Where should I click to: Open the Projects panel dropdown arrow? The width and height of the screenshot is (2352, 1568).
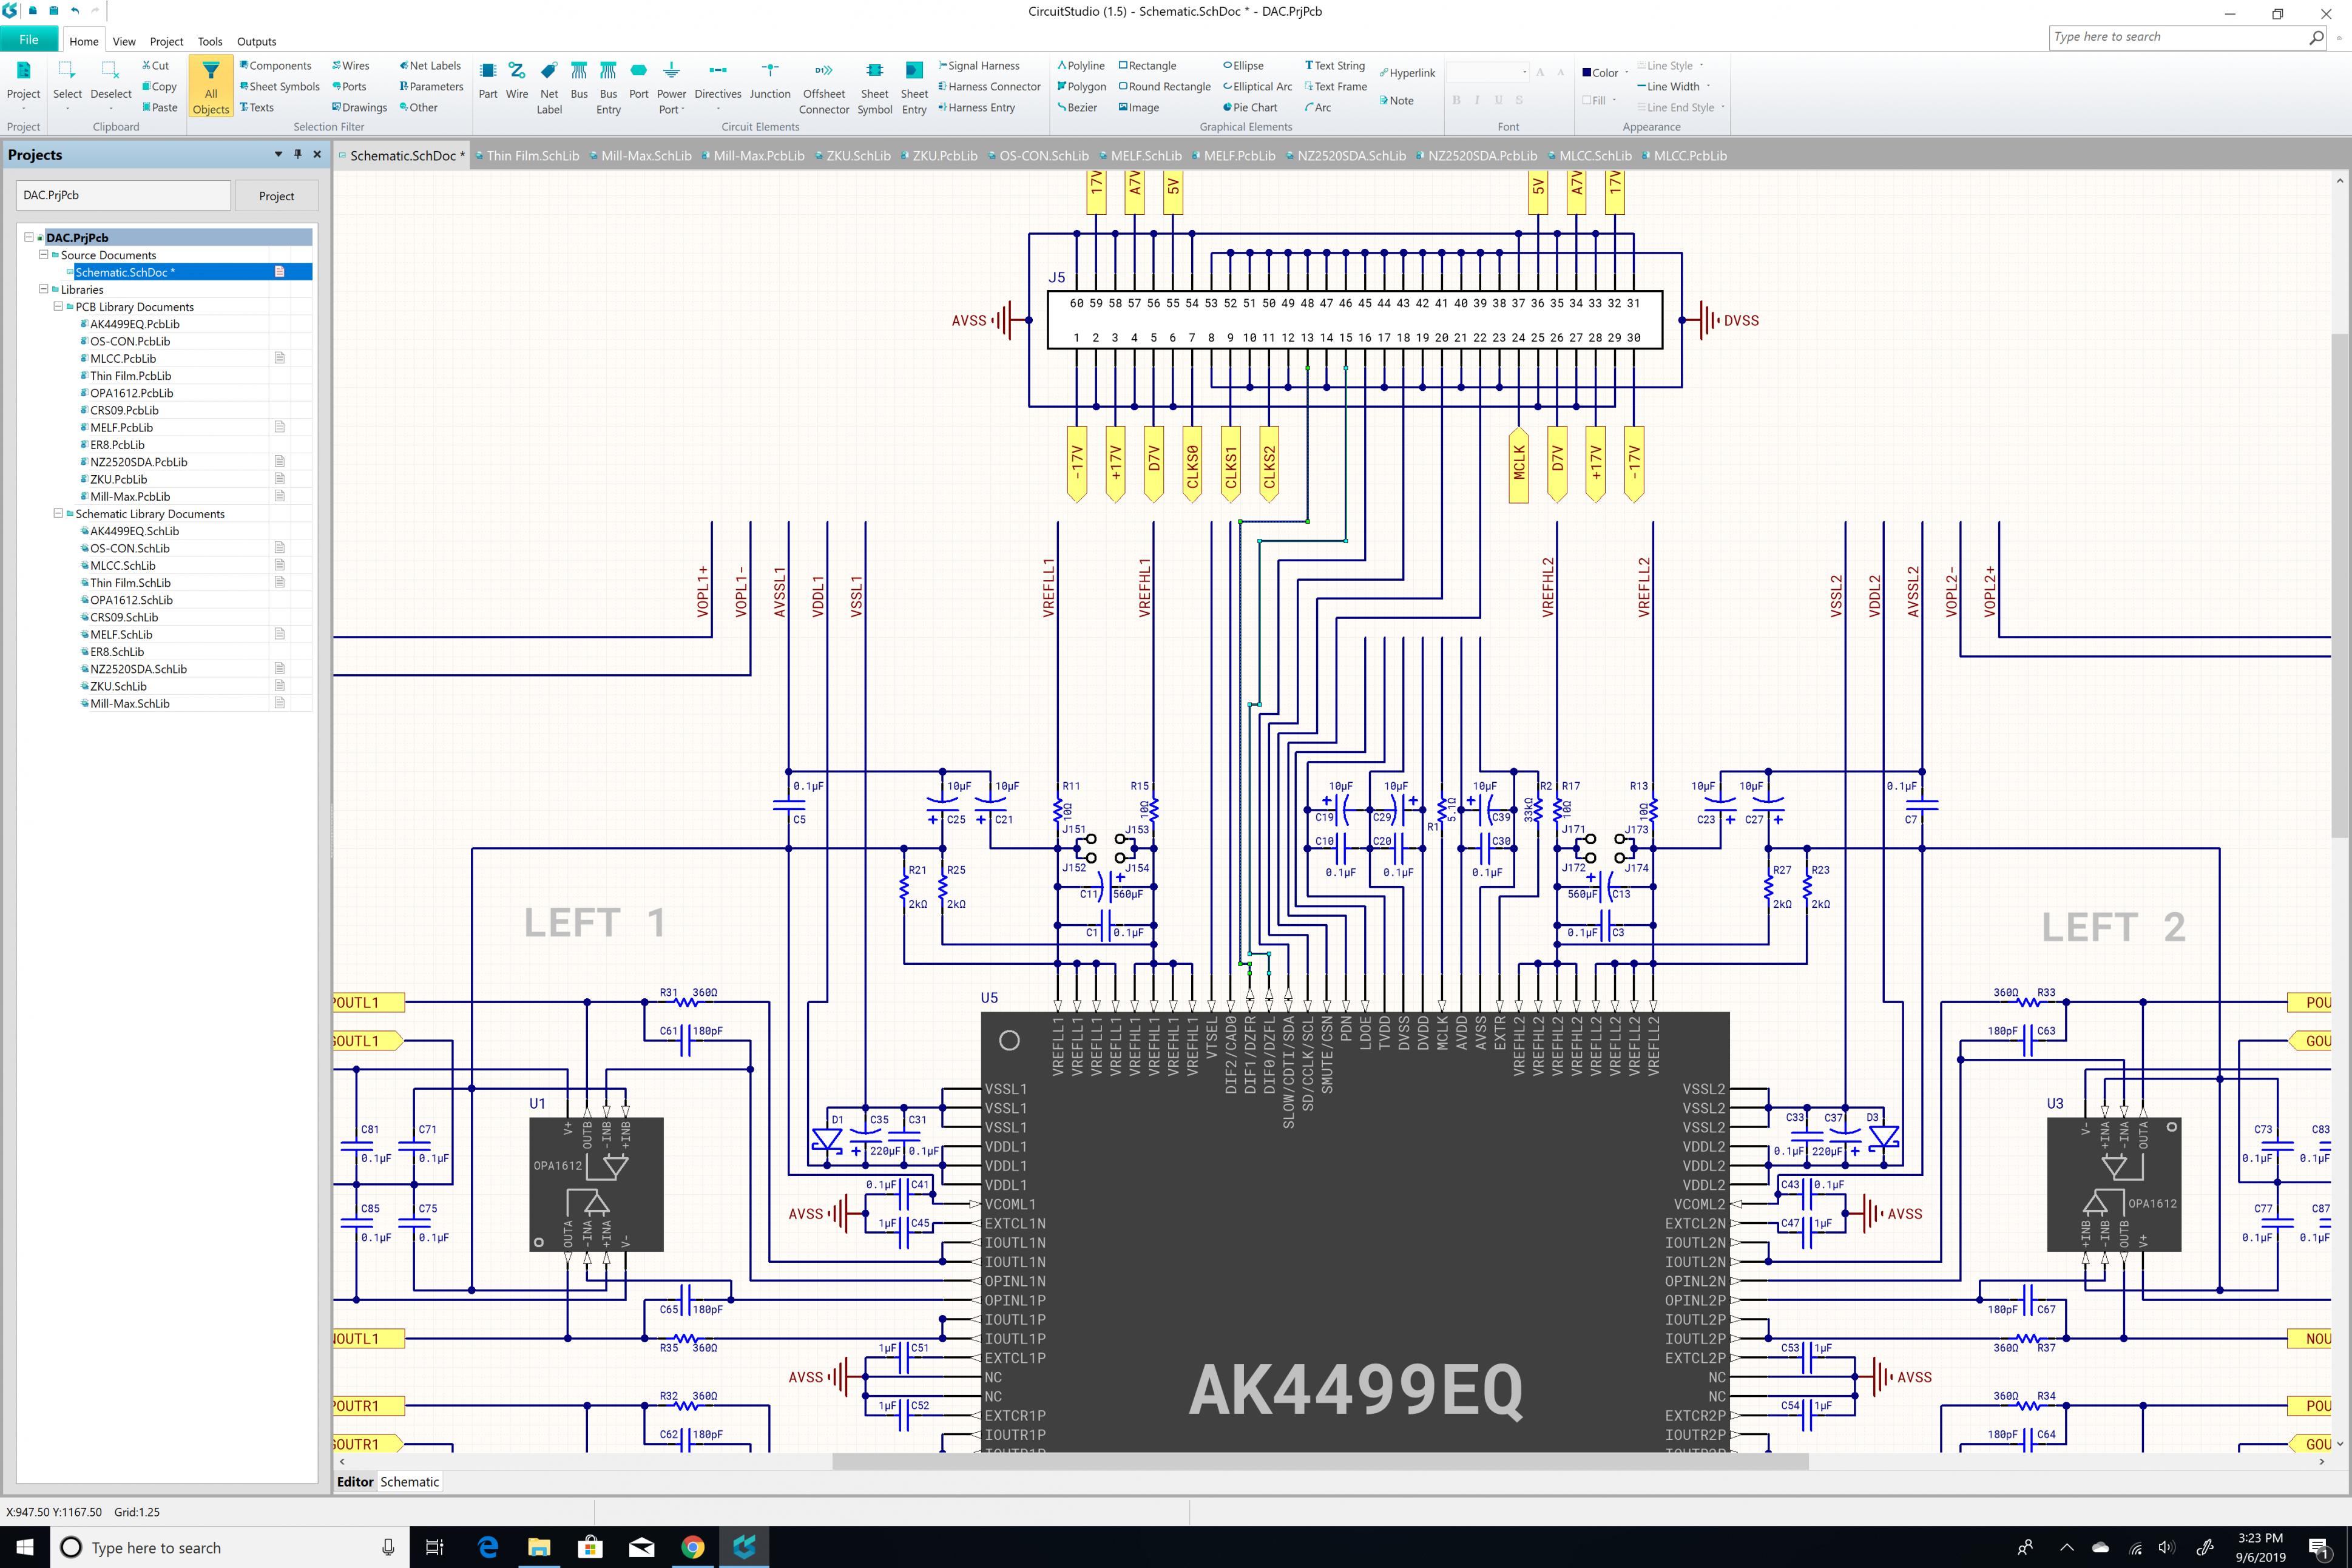coord(278,154)
